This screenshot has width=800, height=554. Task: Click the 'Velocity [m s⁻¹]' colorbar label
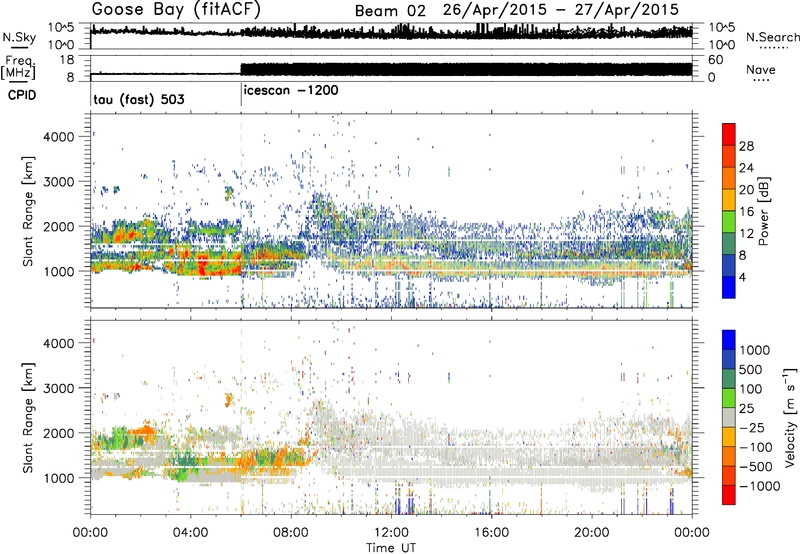pyautogui.click(x=790, y=417)
